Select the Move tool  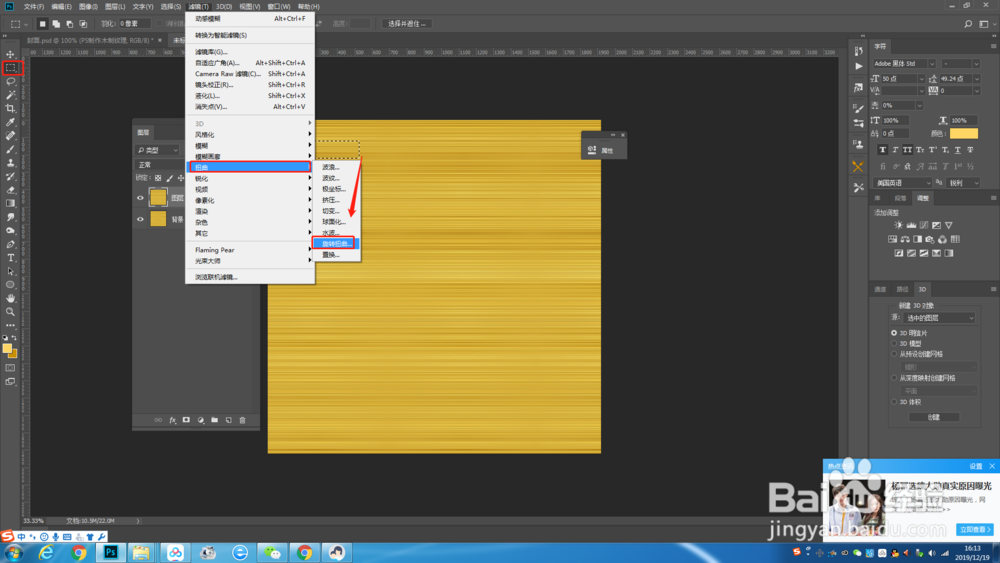(10, 54)
